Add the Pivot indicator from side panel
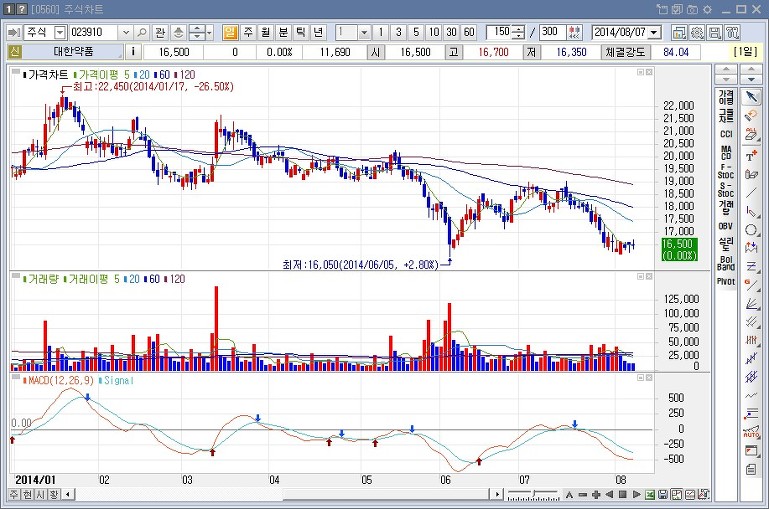 pyautogui.click(x=726, y=281)
